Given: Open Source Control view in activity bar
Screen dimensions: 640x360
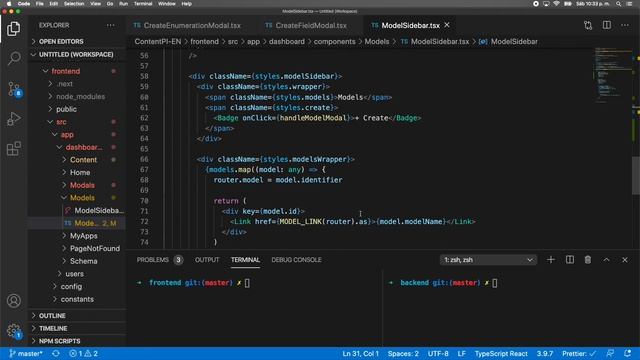Looking at the screenshot, I should pyautogui.click(x=13, y=89).
